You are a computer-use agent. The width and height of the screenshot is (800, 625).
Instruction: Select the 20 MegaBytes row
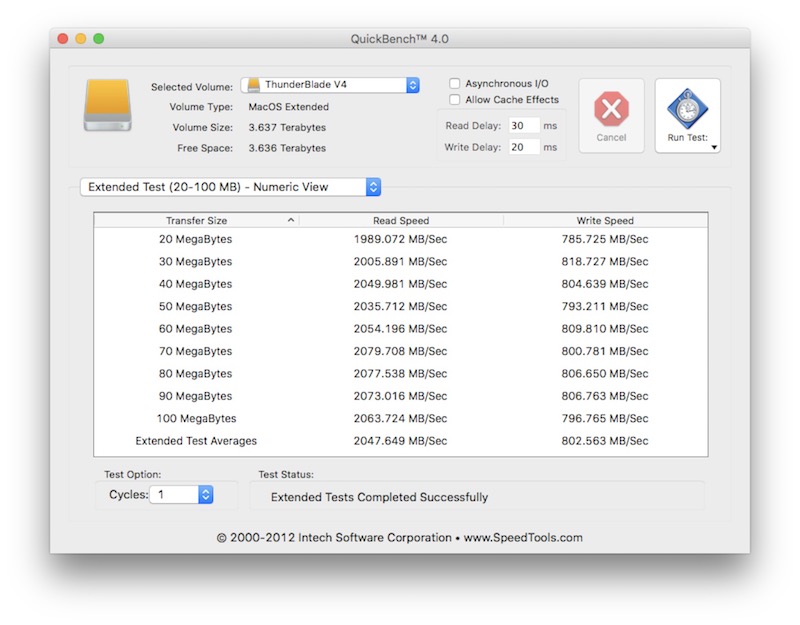point(401,239)
